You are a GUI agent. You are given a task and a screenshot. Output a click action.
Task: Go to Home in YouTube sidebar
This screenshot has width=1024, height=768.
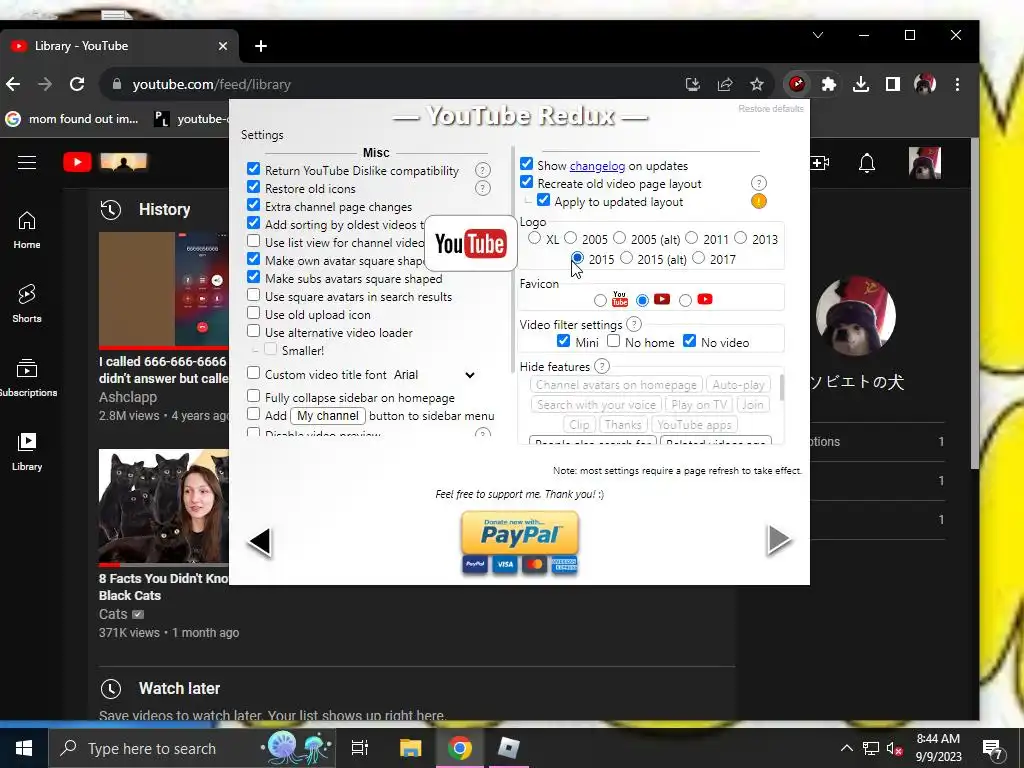click(27, 230)
